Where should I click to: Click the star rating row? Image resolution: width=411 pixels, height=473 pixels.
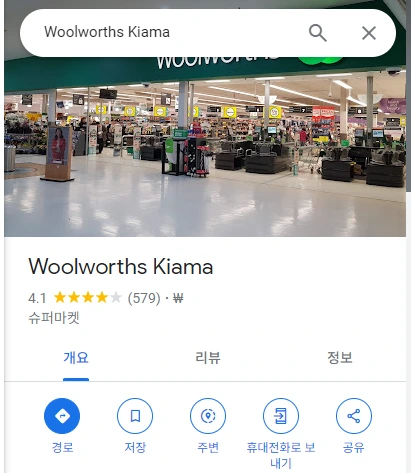(88, 297)
